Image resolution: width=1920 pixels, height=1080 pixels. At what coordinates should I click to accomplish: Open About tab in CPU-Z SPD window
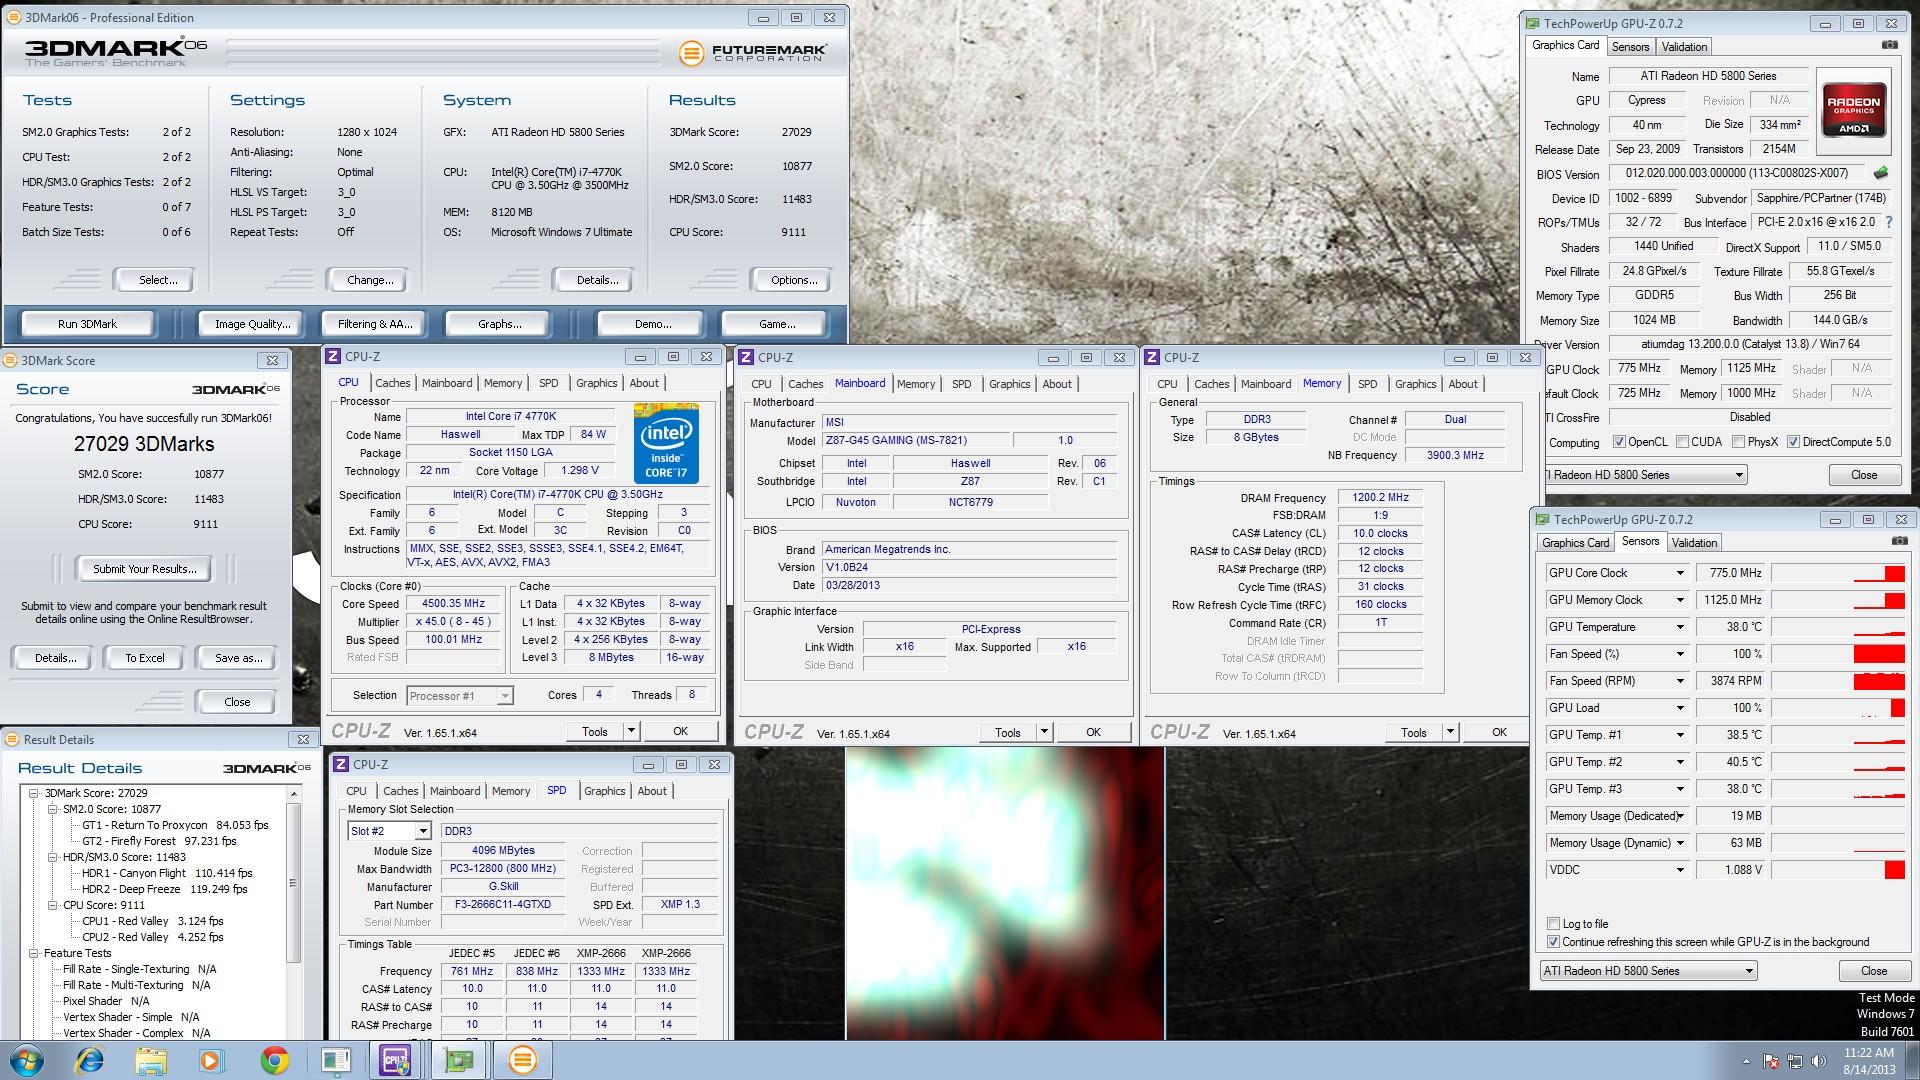652,791
